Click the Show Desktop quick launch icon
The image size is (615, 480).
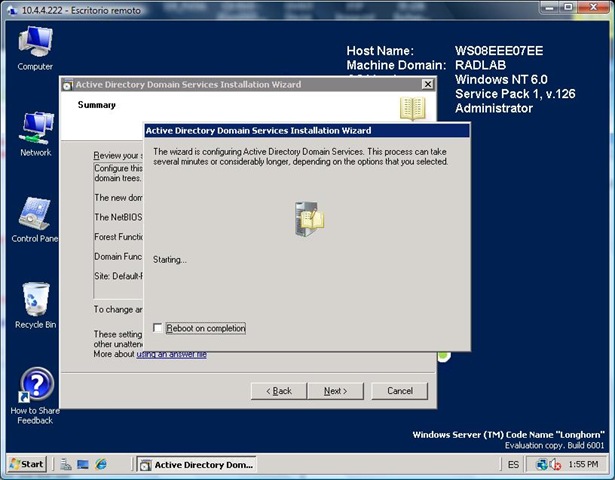pos(83,465)
